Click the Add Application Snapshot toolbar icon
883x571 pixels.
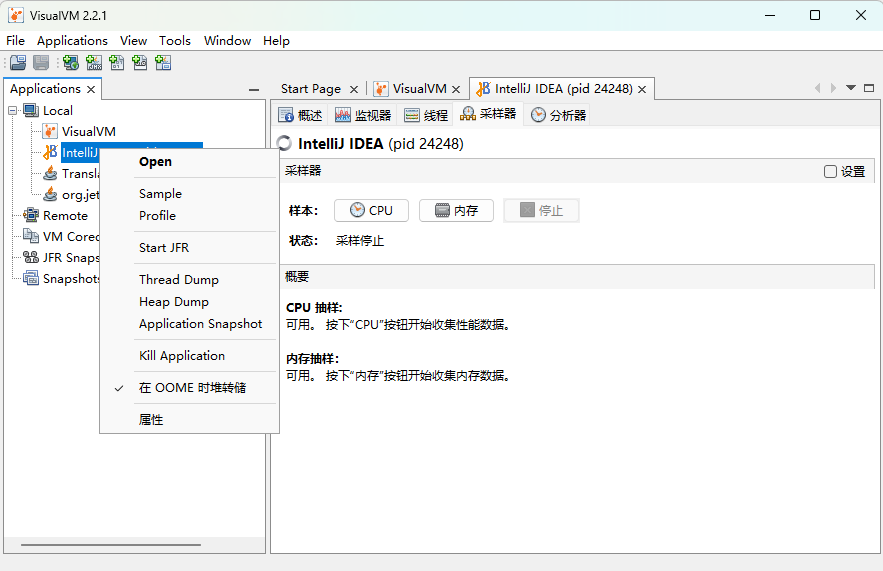coord(163,63)
